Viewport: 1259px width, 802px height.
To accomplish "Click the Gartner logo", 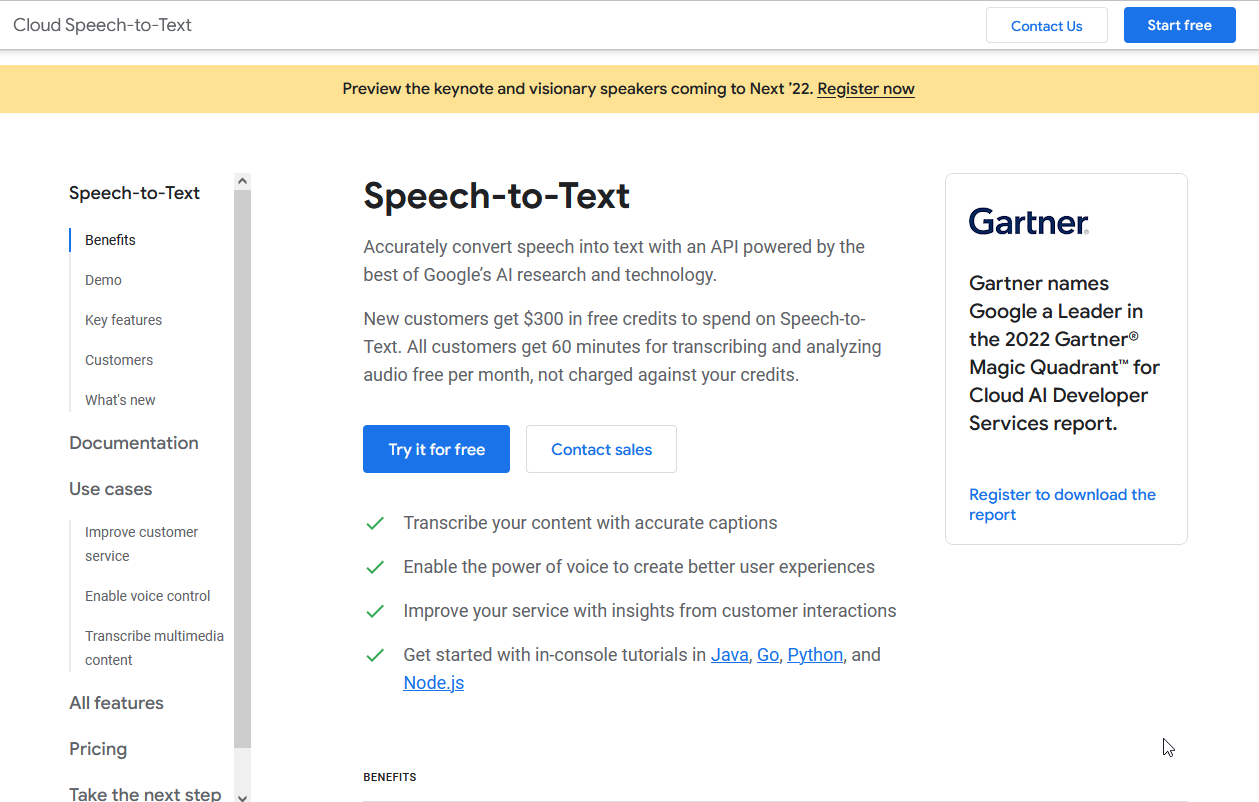I will [1028, 222].
